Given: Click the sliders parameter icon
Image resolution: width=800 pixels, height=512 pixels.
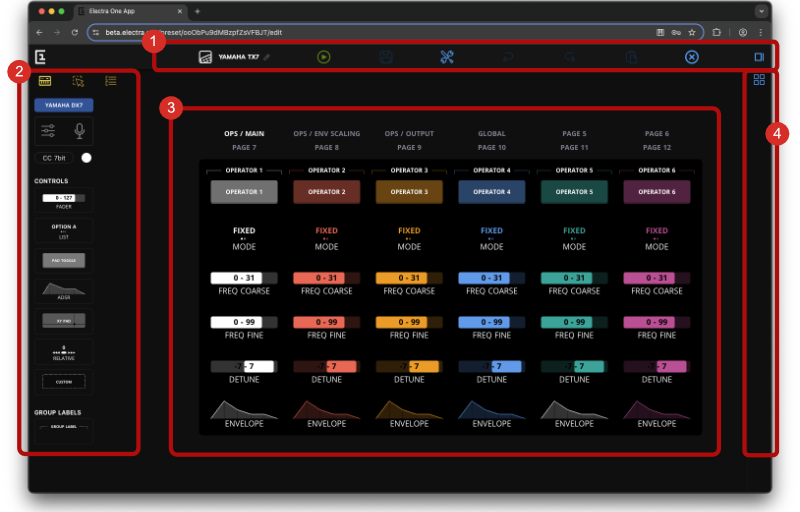Looking at the screenshot, I should pyautogui.click(x=48, y=131).
